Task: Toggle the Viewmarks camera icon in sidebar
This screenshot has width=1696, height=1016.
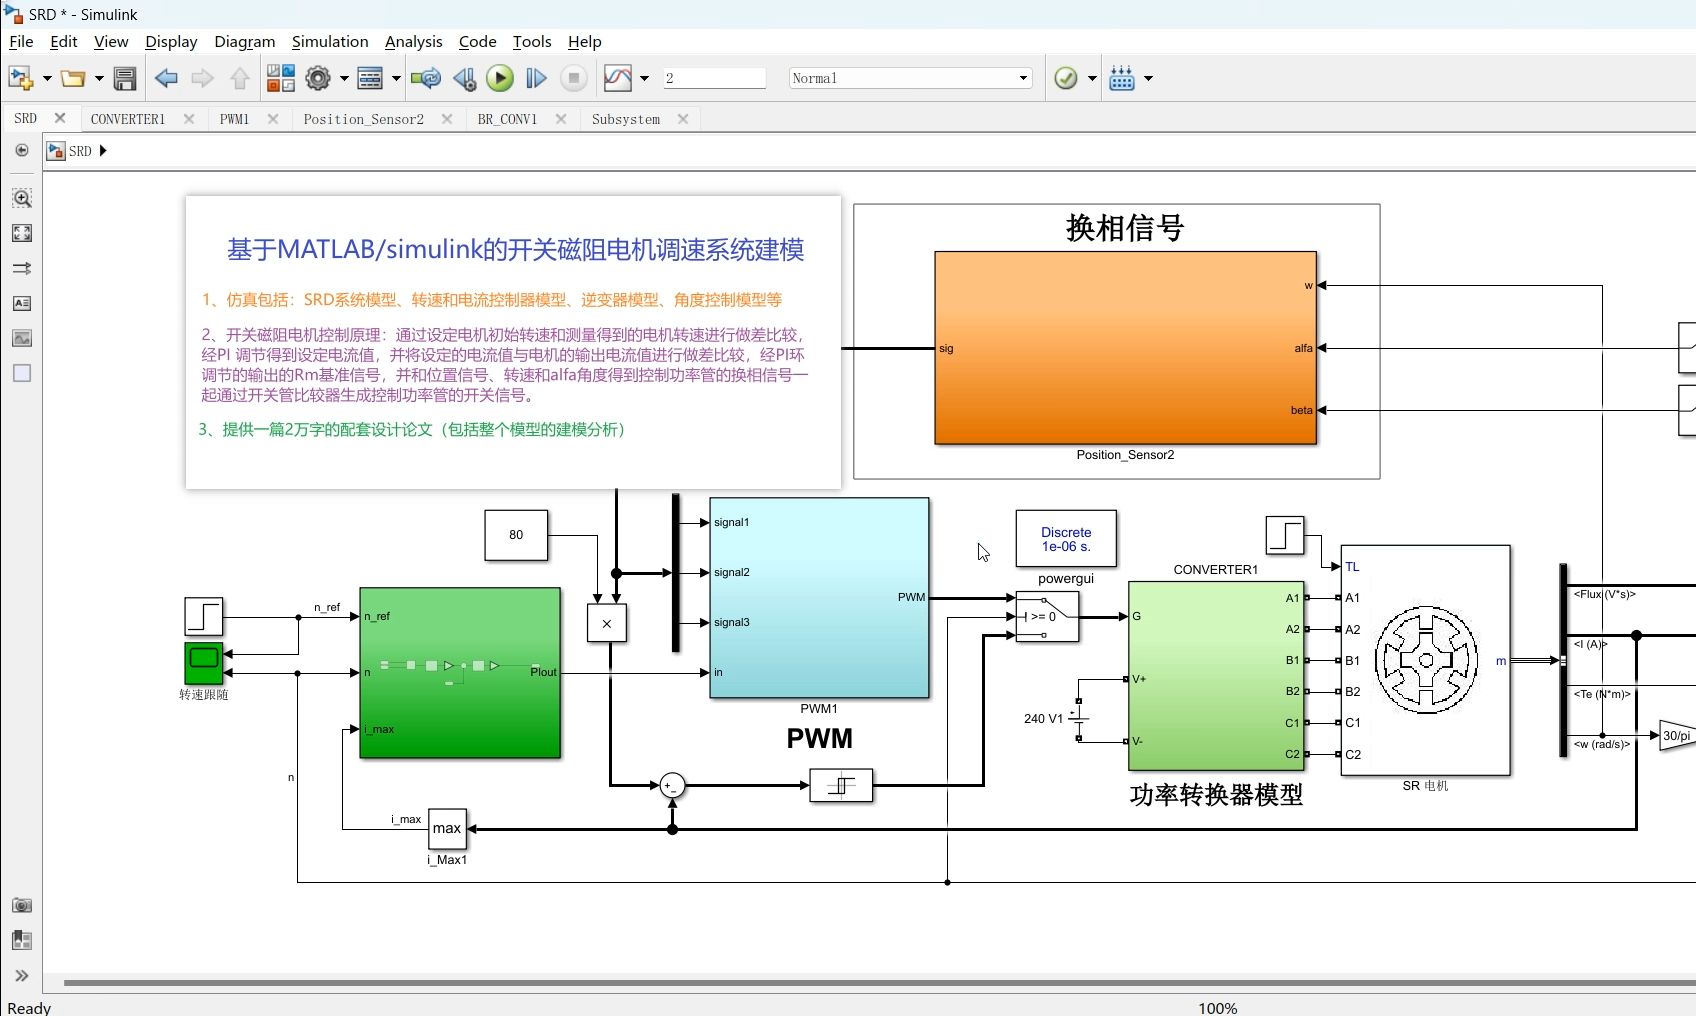Action: tap(21, 905)
